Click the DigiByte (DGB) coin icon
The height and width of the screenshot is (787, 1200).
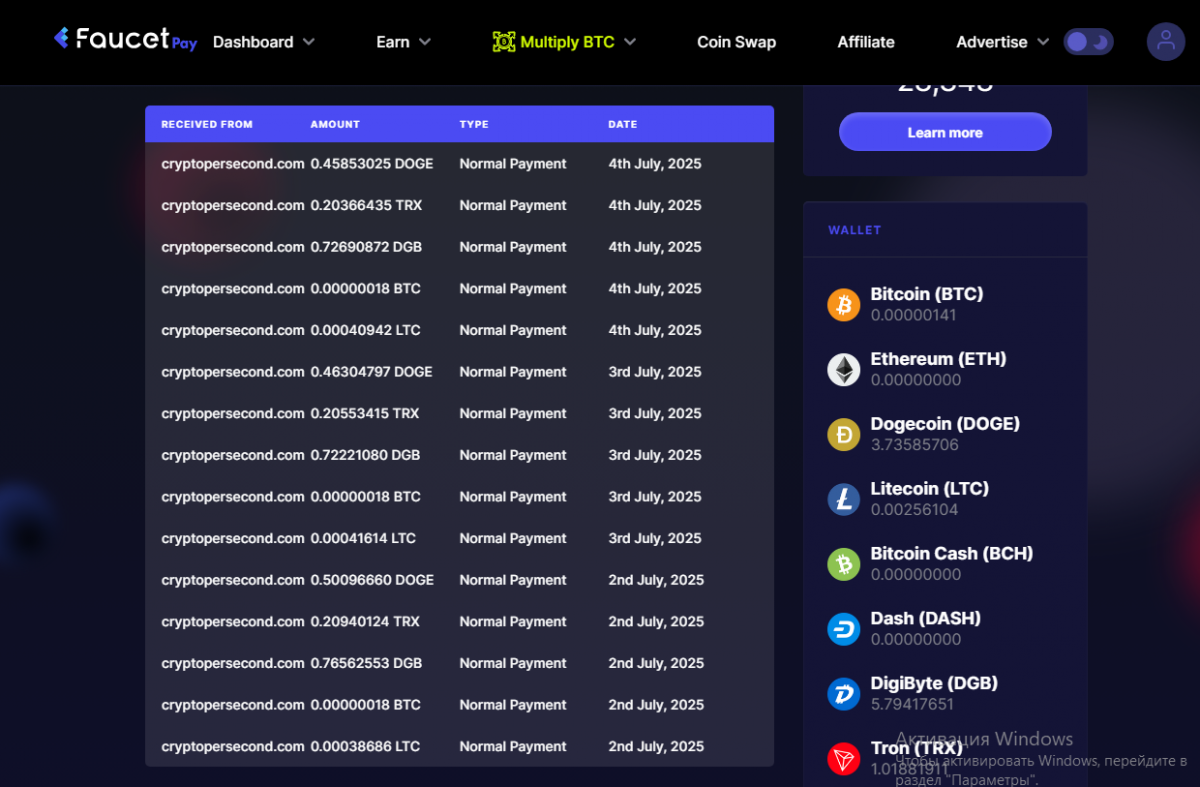coord(844,694)
